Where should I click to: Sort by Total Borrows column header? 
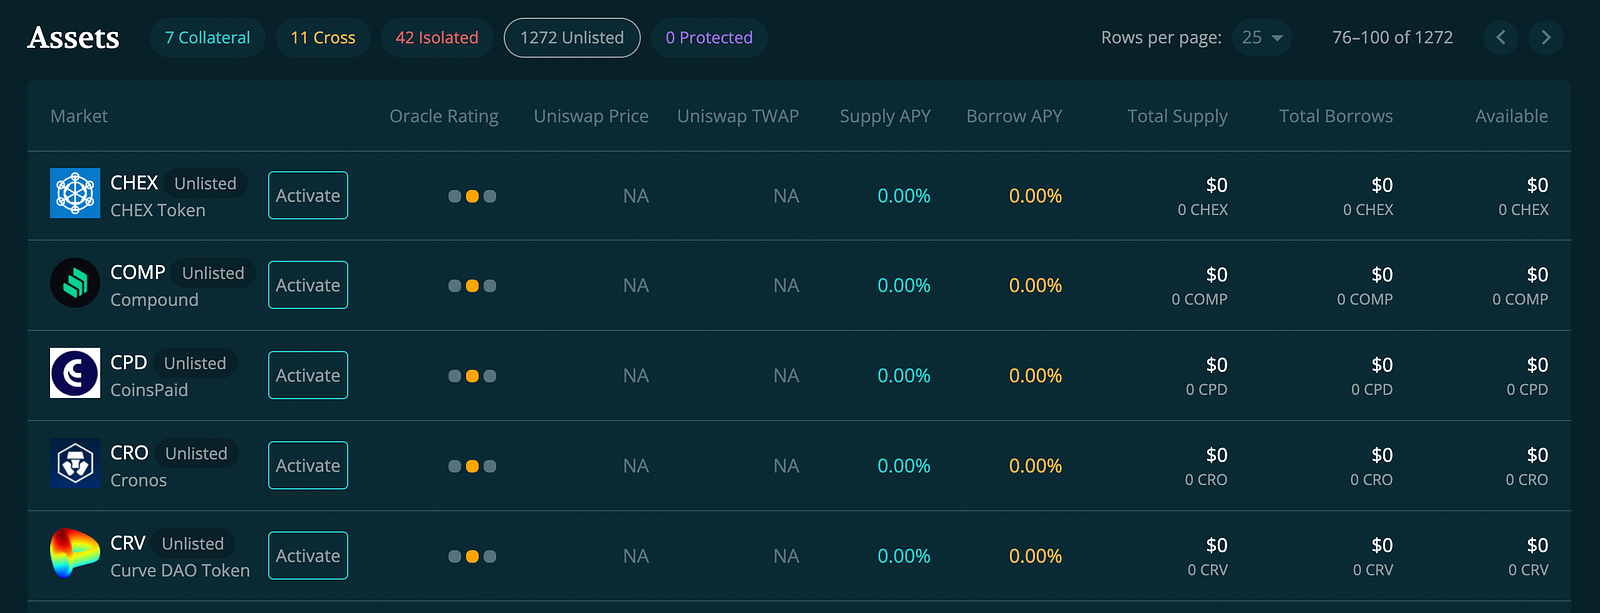pyautogui.click(x=1335, y=116)
